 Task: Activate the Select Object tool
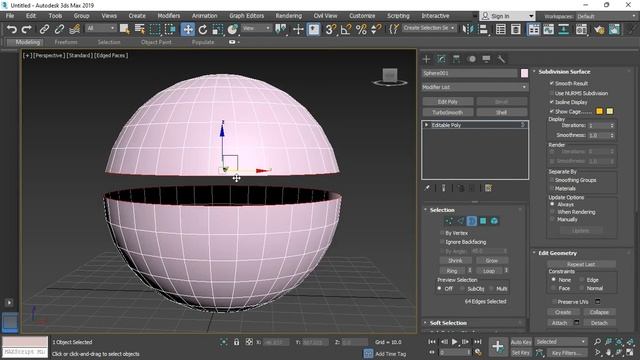124,29
